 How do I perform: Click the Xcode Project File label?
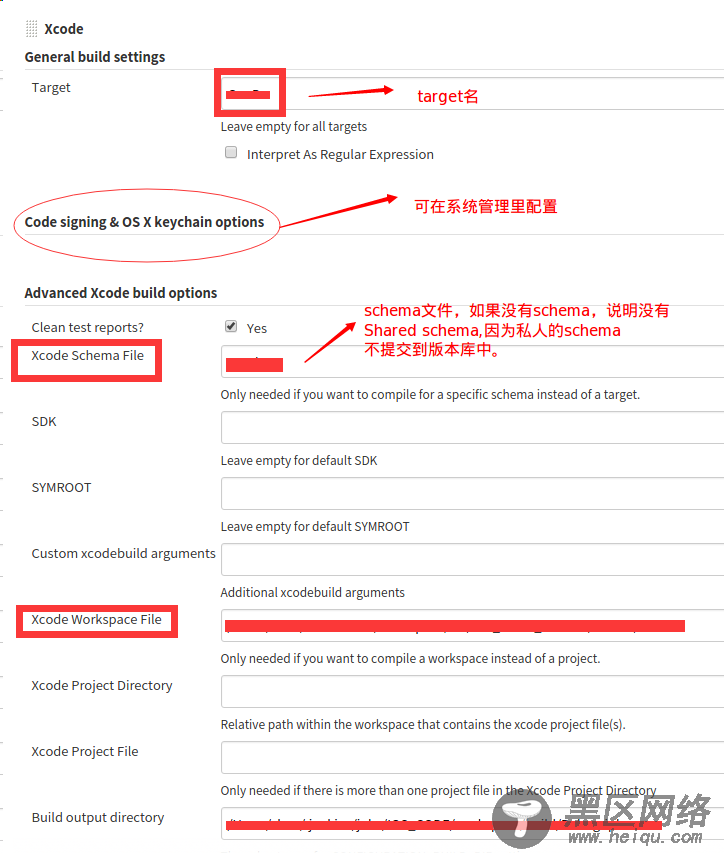(x=84, y=752)
